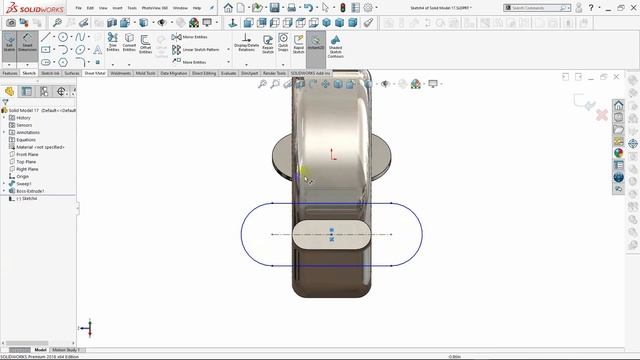Open the Insert menu
The height and width of the screenshot is (360, 640).
coord(117,8)
